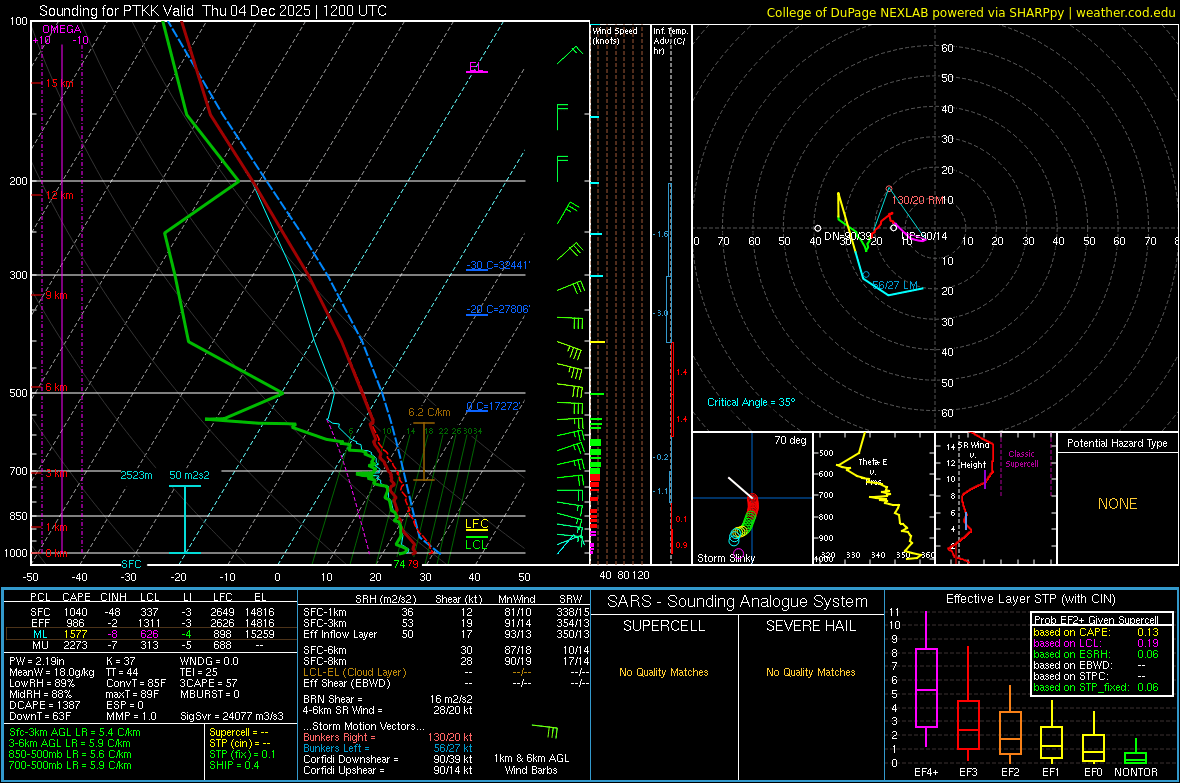Screen dimensions: 1180x783
Task: Click the 'LCL-EL (Cloud Layer)' row
Action: 445,672
